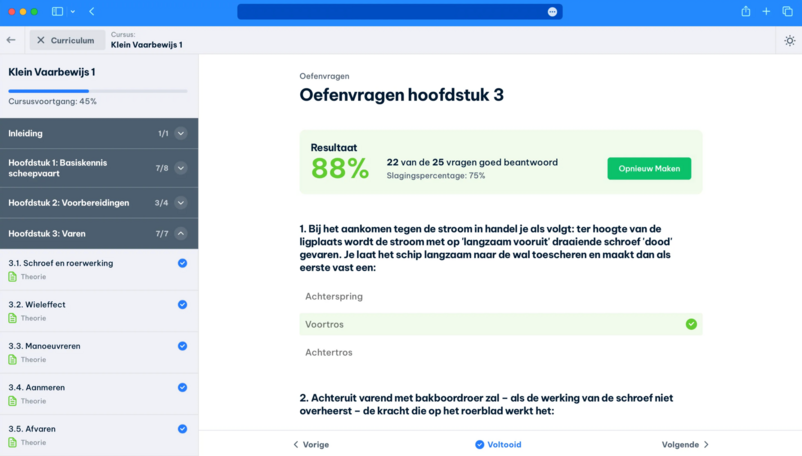Click the address bar more options icon
Viewport: 802px width, 456px height.
pyautogui.click(x=552, y=12)
